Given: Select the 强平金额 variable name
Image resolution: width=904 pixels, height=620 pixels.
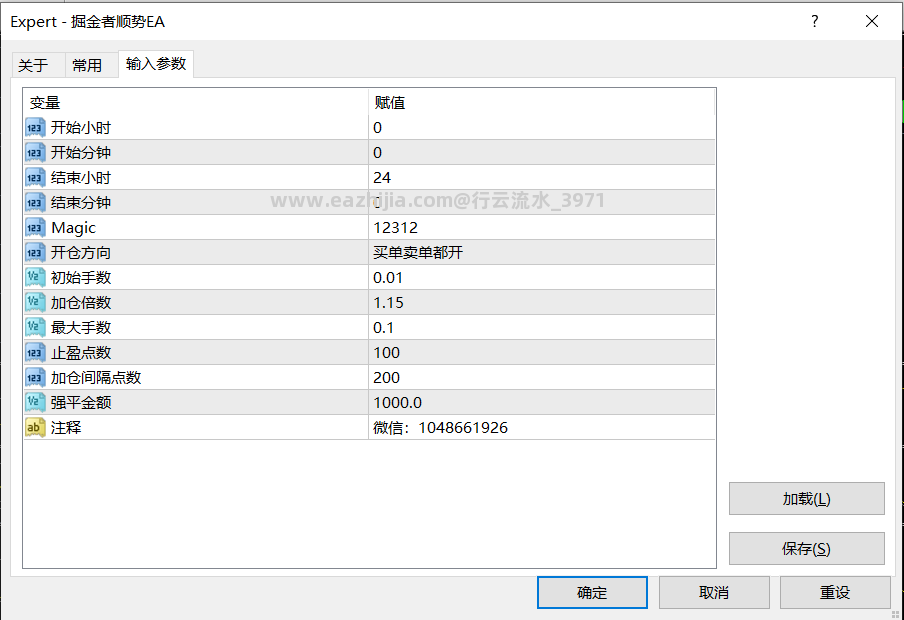Looking at the screenshot, I should pyautogui.click(x=81, y=403).
